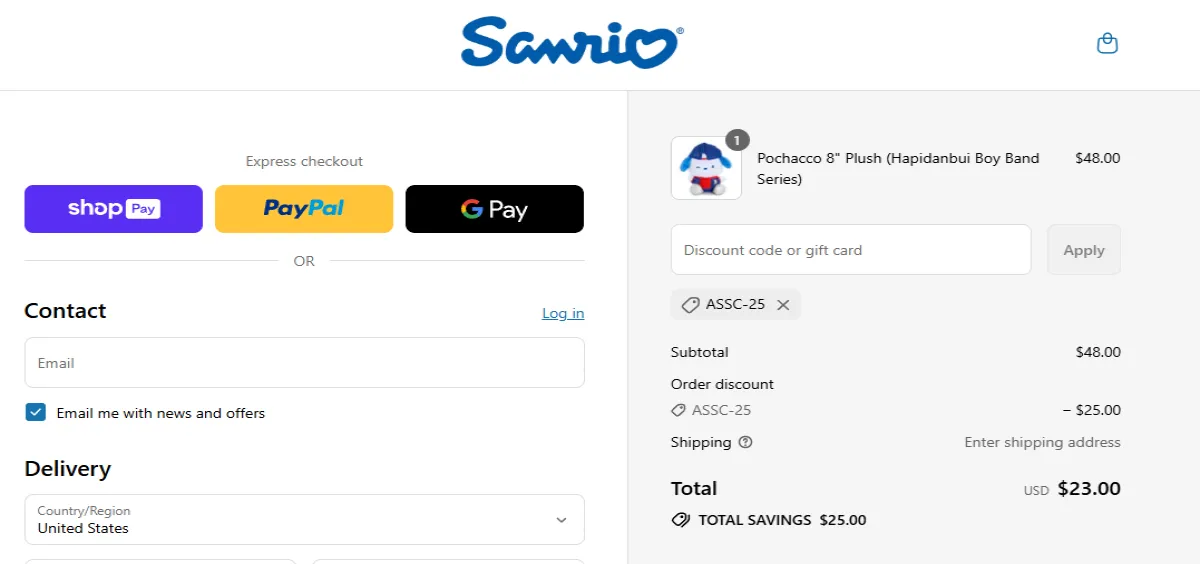Click the chevron arrow in Country/Region selector
The image size is (1200, 564).
561,520
